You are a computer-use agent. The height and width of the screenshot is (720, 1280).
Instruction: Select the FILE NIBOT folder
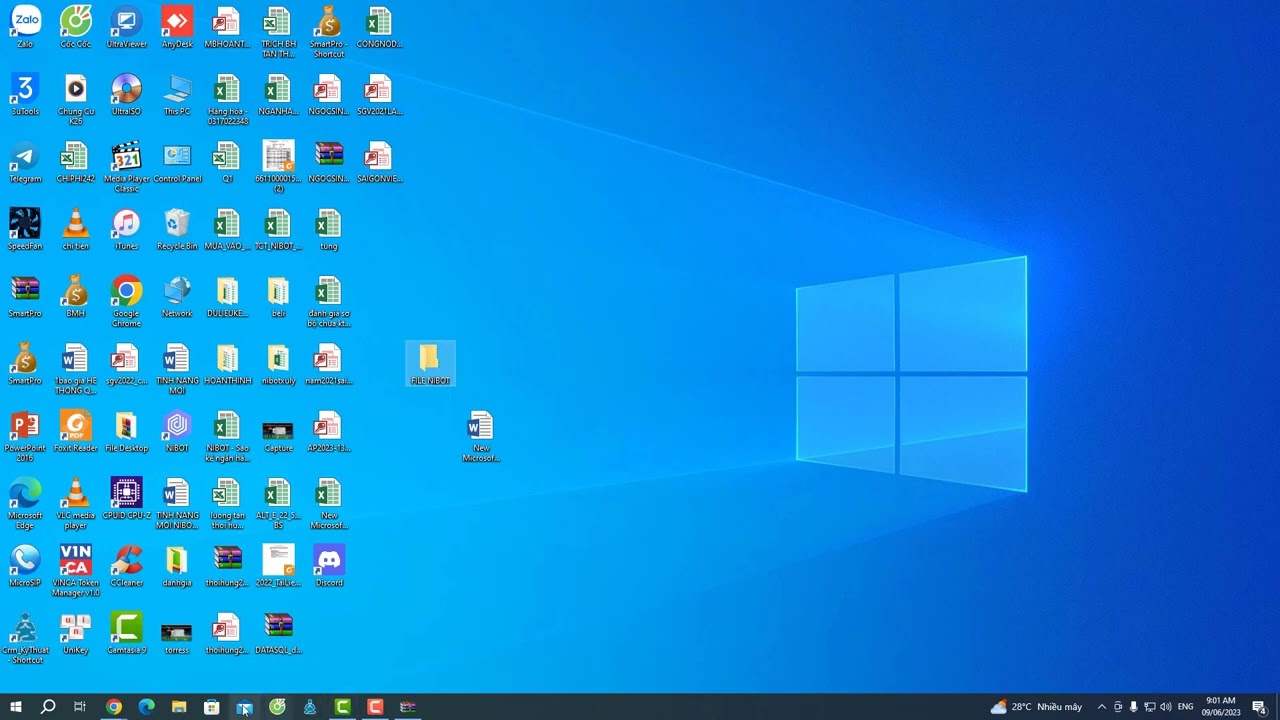tap(430, 364)
